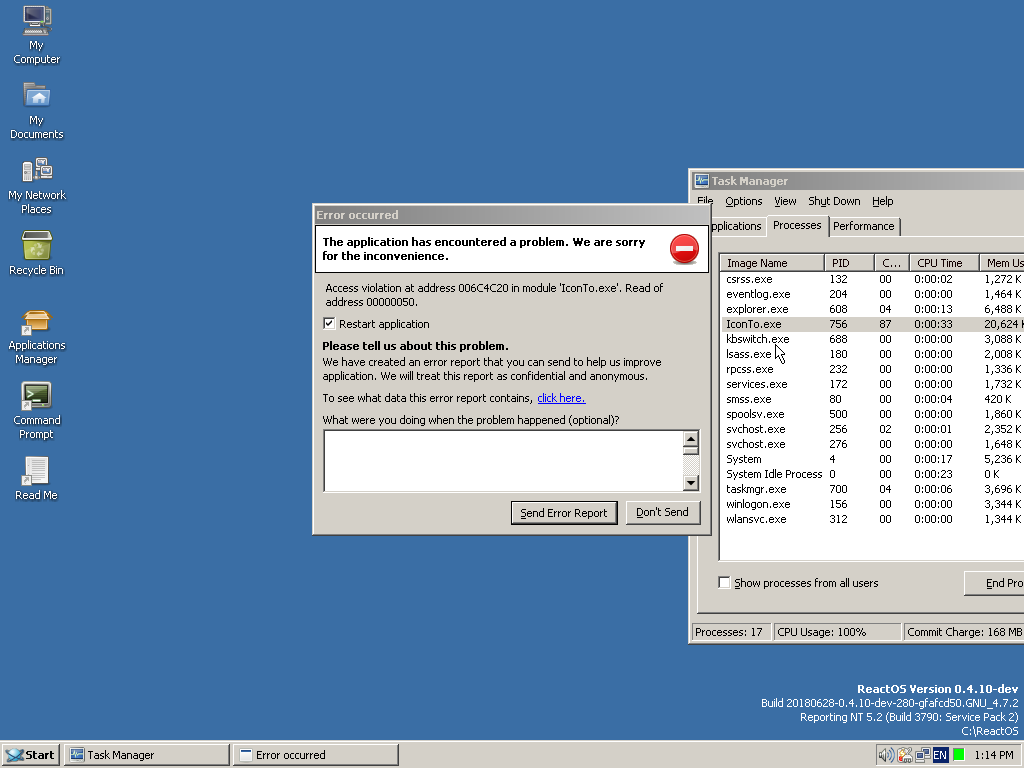
Task: Select the smss.exe process row
Action: click(x=872, y=399)
